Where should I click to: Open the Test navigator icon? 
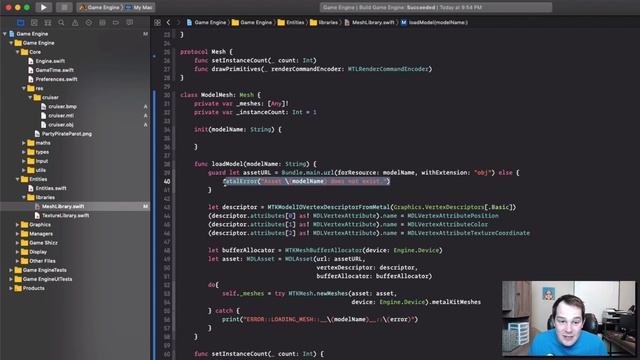[x=89, y=23]
